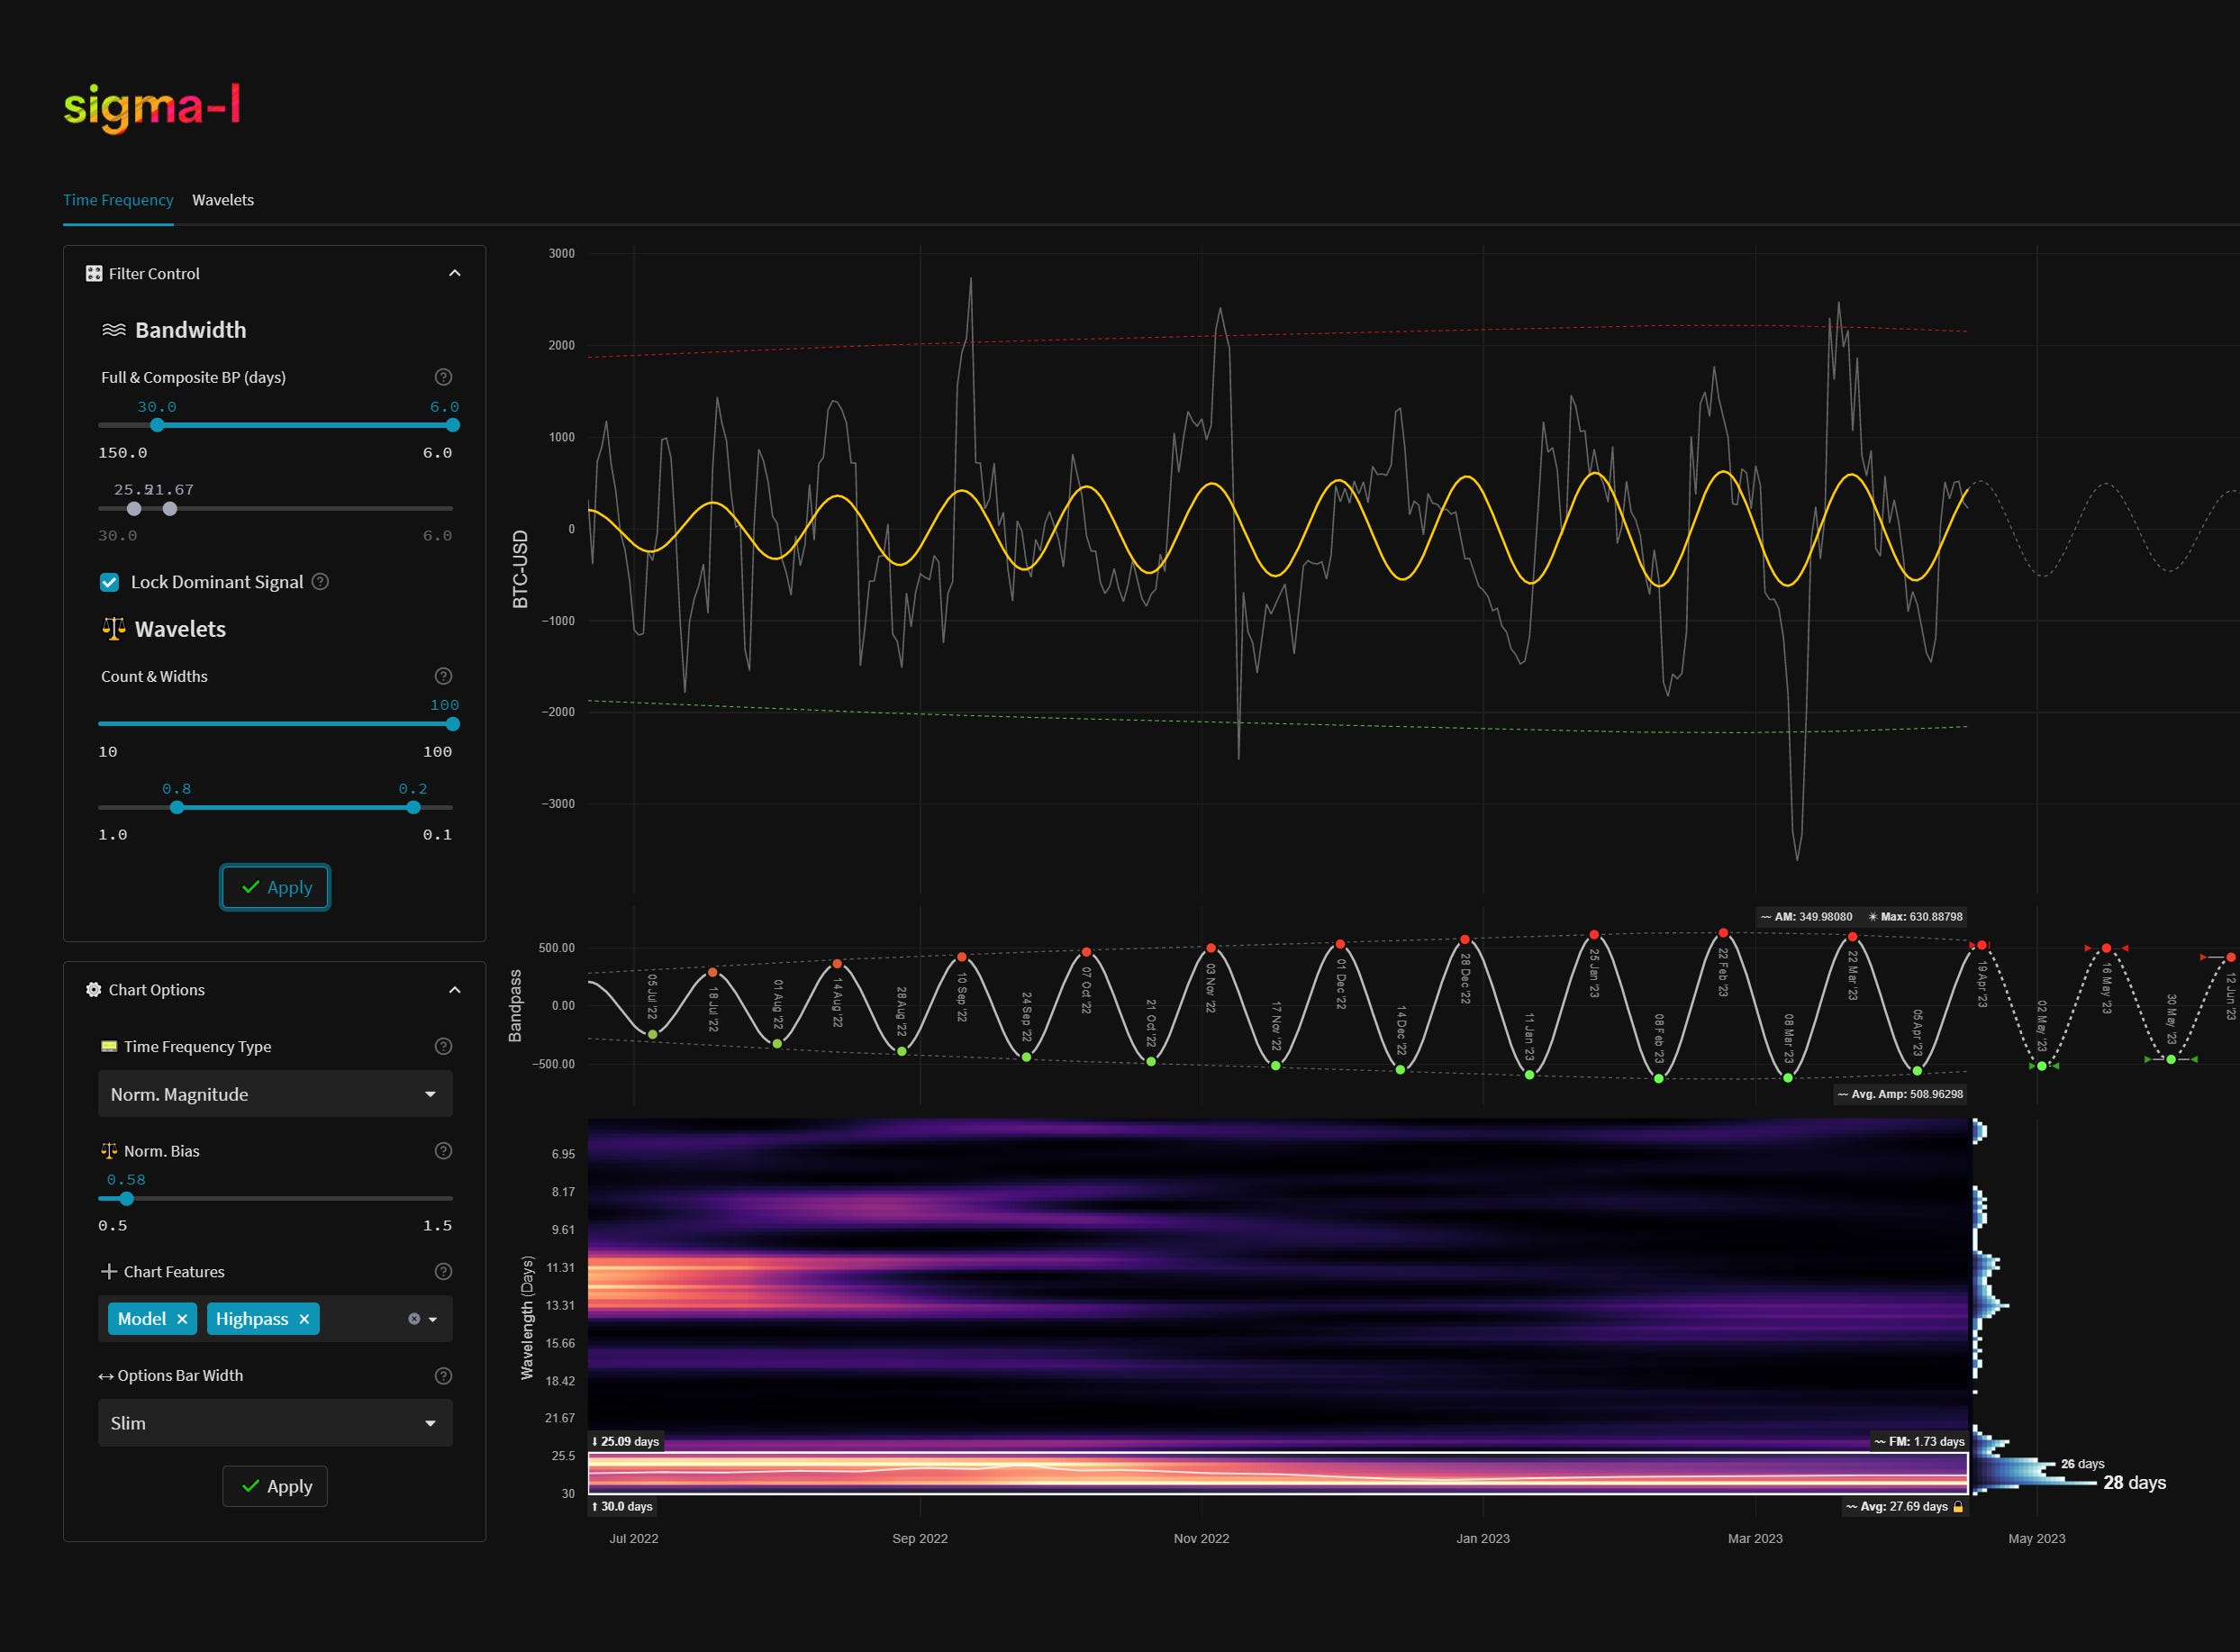Click help icon next to Lock Dominant Signal
This screenshot has height=1652, width=2240.
pyautogui.click(x=320, y=581)
